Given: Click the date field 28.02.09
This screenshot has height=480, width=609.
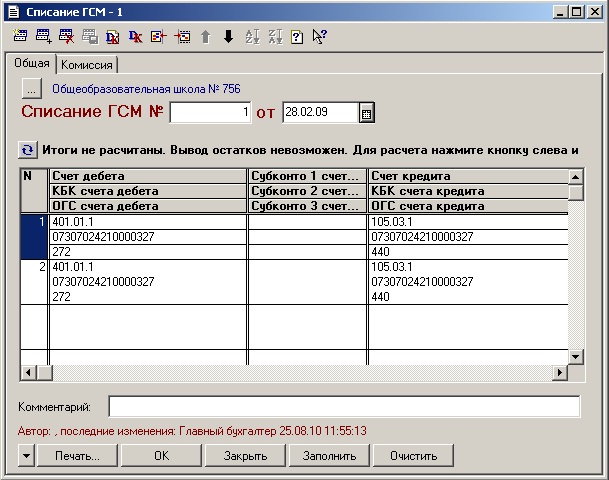Looking at the screenshot, I should tap(320, 112).
